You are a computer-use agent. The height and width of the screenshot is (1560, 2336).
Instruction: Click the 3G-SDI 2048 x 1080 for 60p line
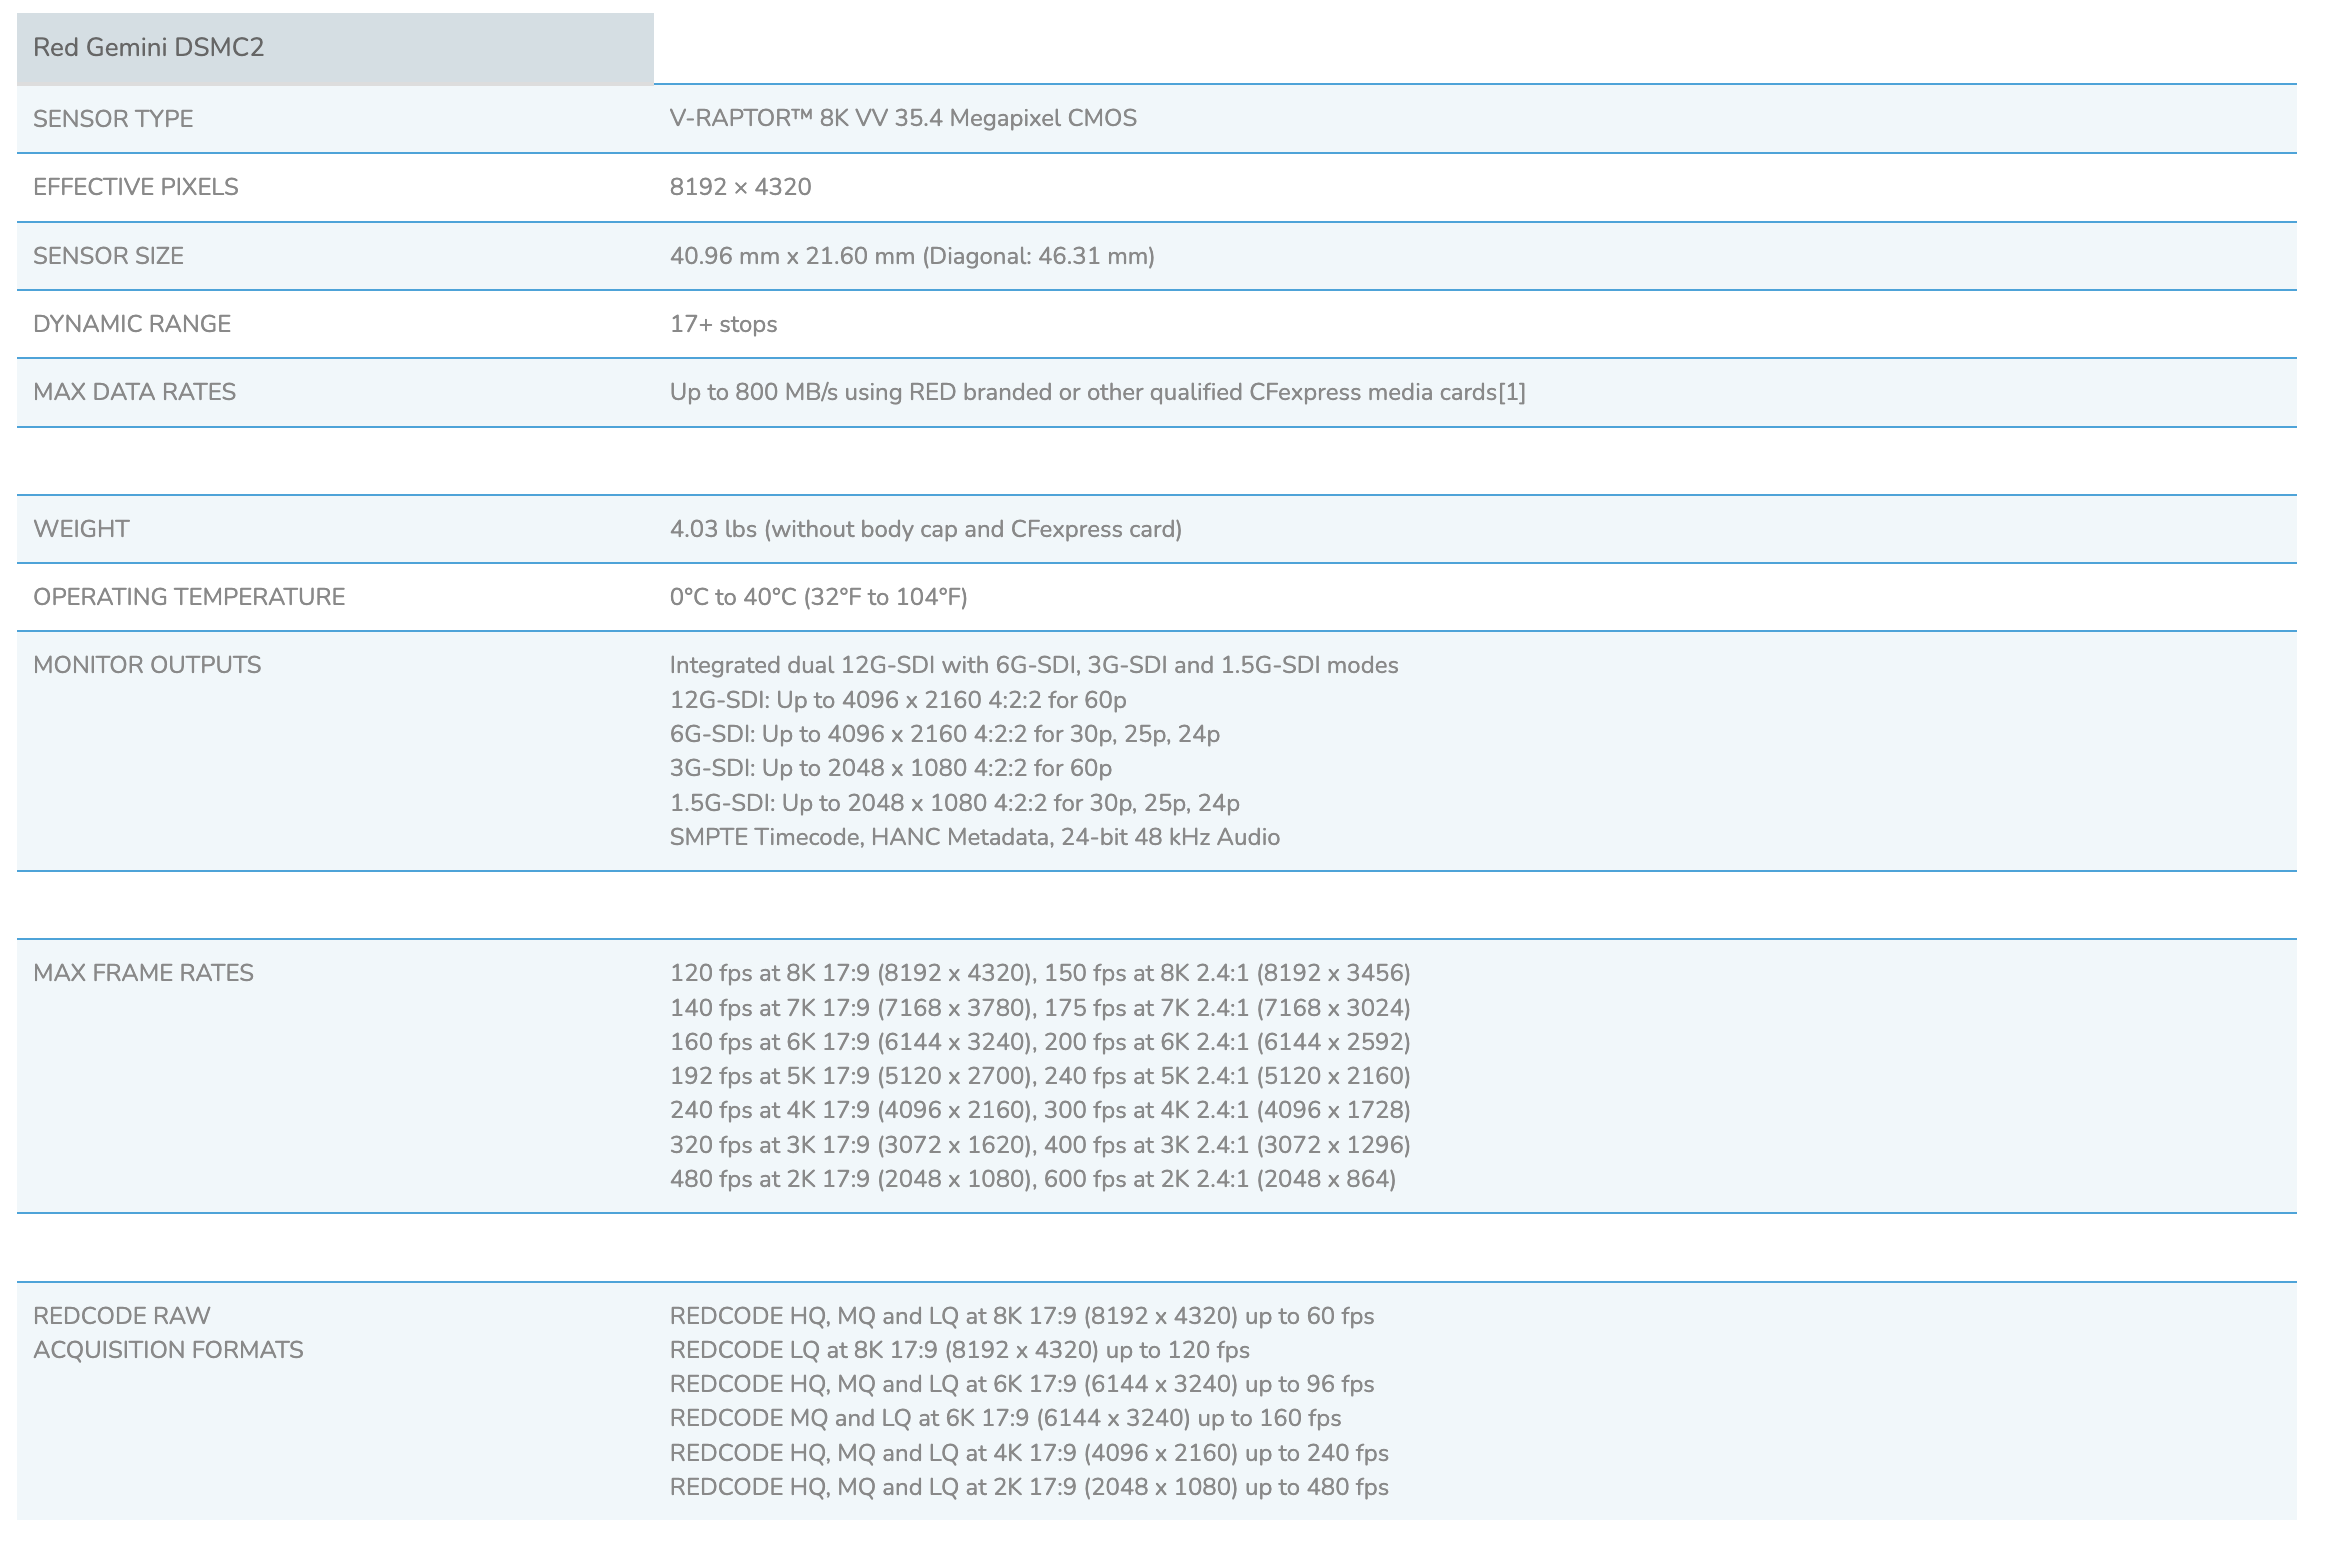click(x=891, y=768)
